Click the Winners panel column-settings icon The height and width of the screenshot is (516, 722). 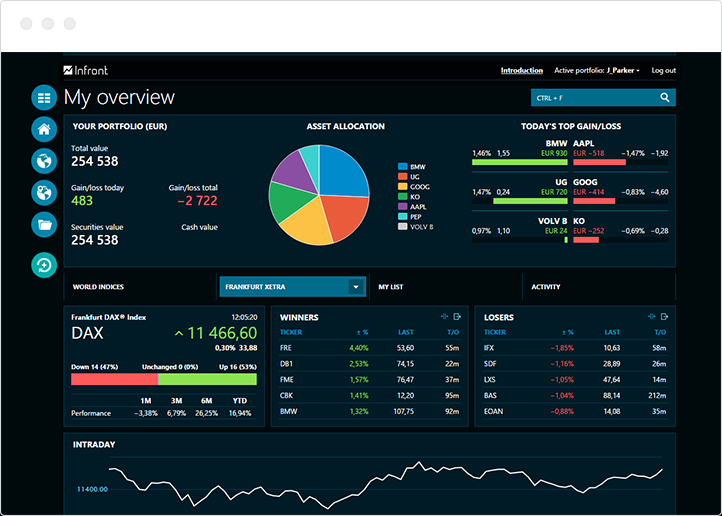pyautogui.click(x=444, y=317)
